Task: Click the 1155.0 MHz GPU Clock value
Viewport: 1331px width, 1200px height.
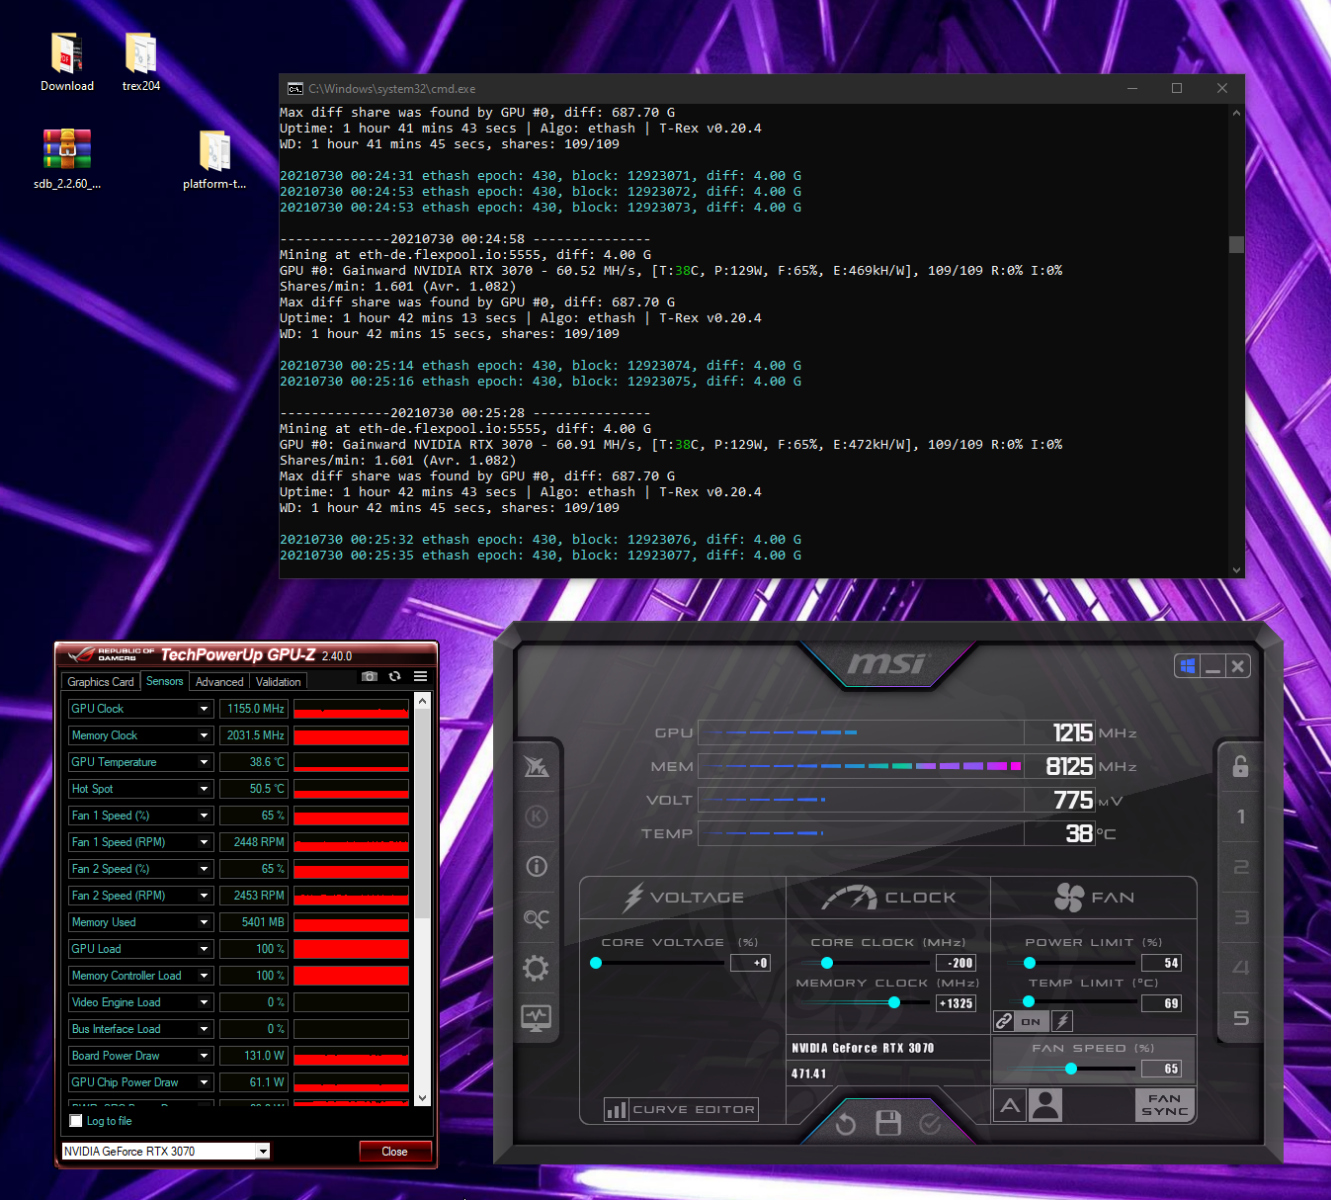Action: [x=254, y=709]
